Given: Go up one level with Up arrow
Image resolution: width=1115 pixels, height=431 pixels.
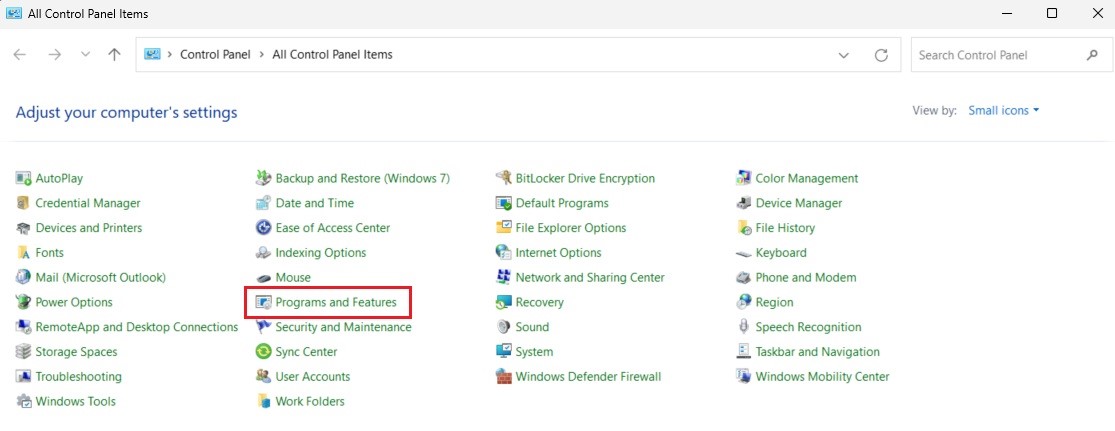Looking at the screenshot, I should pyautogui.click(x=114, y=55).
